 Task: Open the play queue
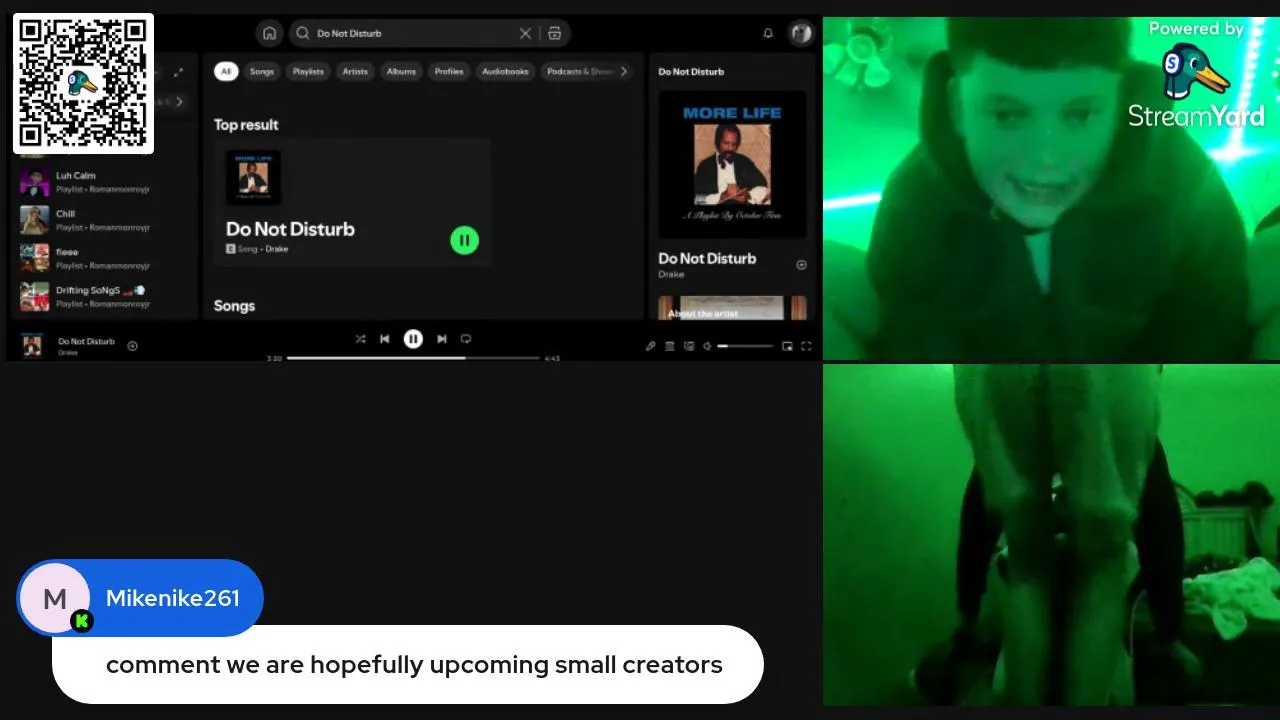[670, 346]
